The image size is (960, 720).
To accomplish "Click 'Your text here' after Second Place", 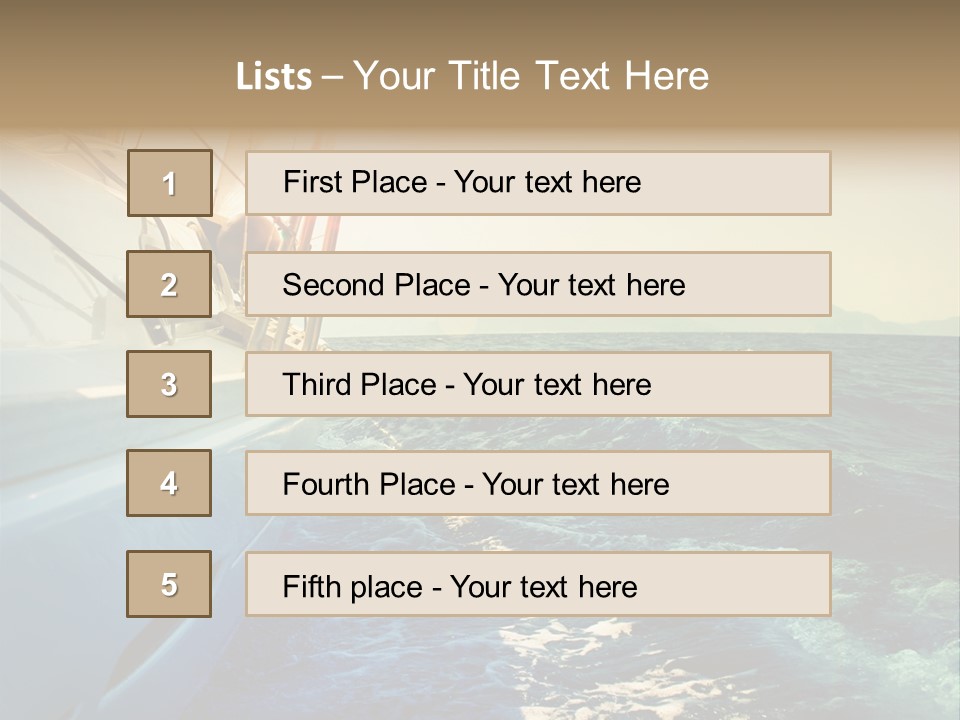I will pos(591,285).
